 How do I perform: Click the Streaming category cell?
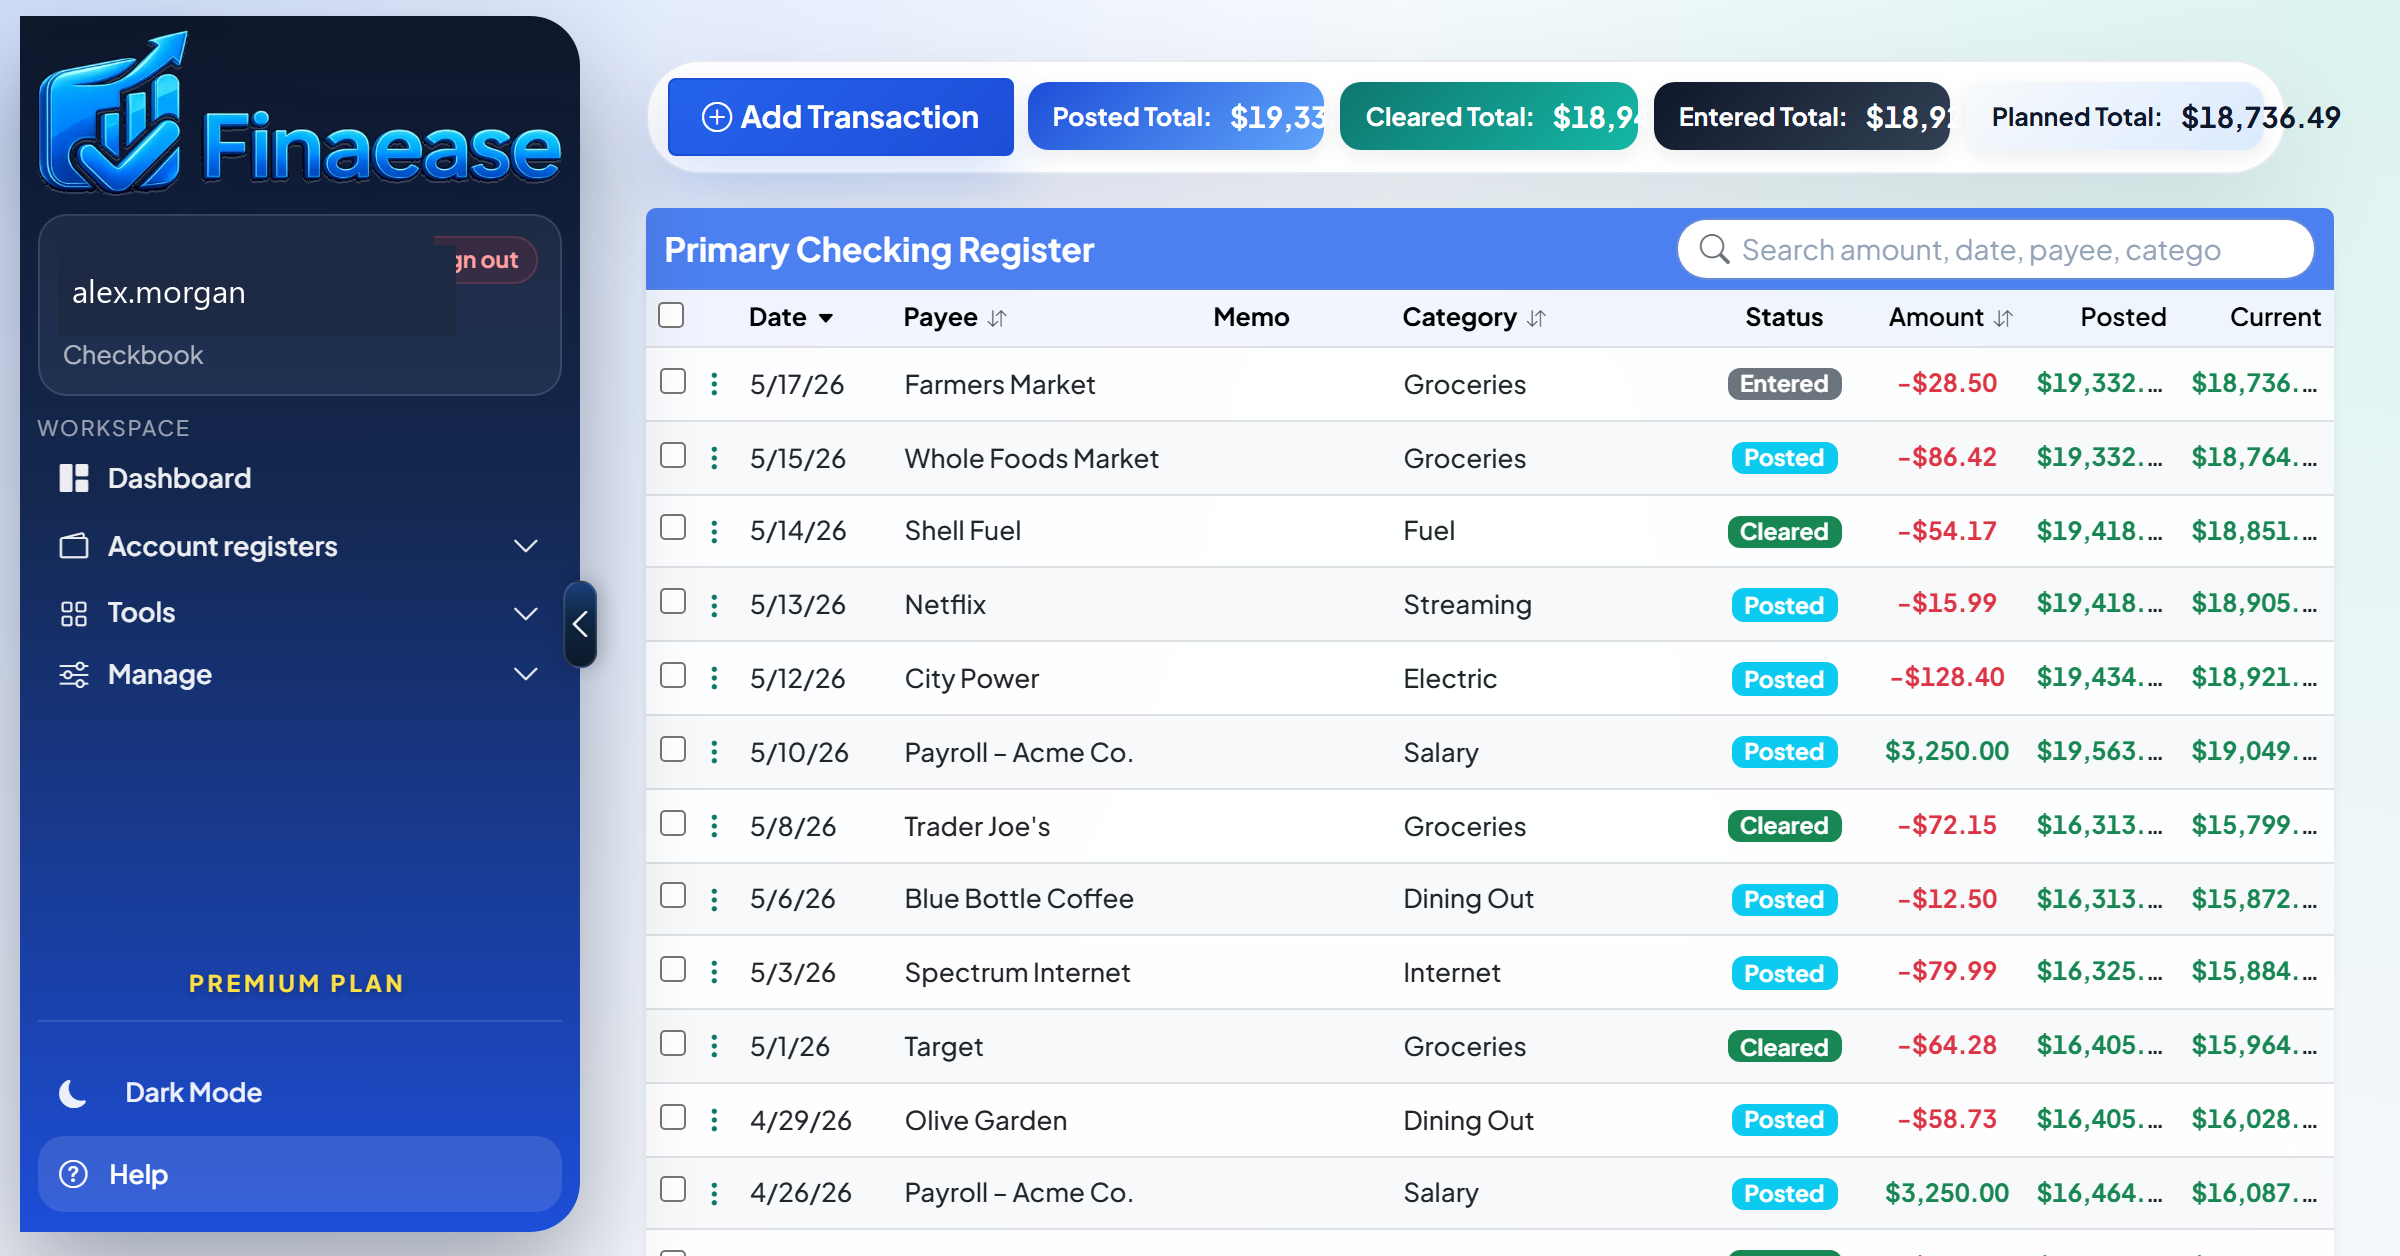(1467, 605)
